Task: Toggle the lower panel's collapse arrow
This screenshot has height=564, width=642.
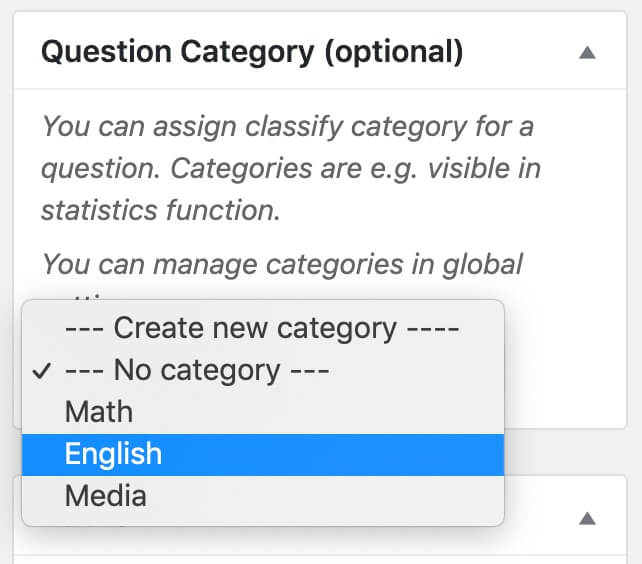Action: [588, 518]
